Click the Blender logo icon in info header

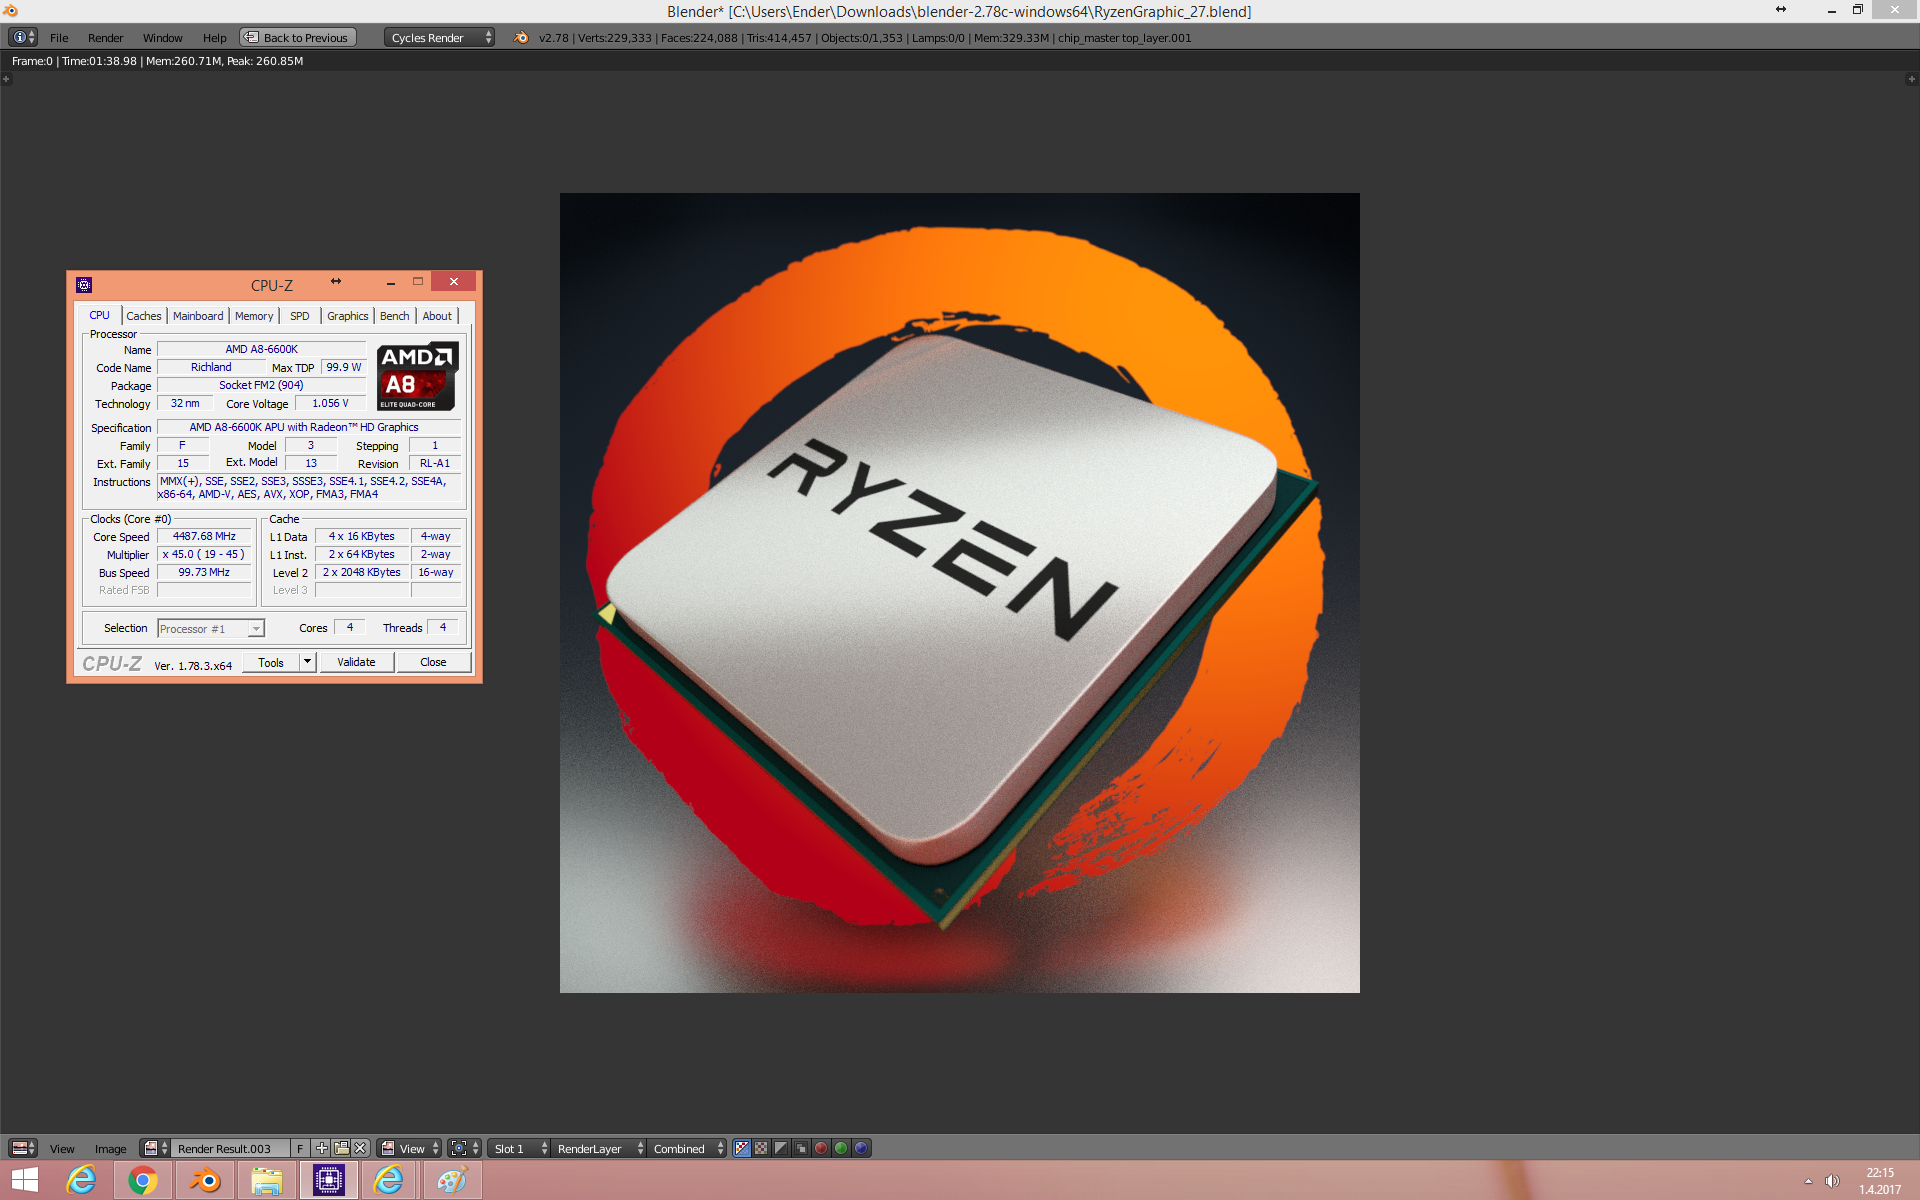[521, 38]
